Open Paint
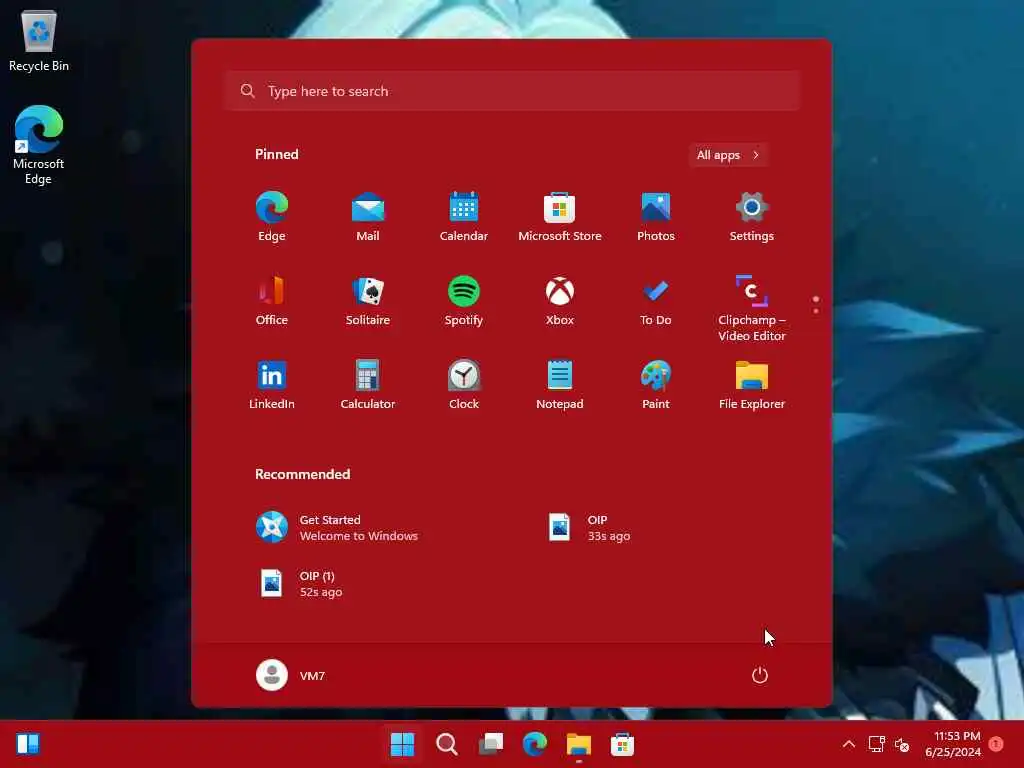Screen dimensions: 1024x768 click(656, 385)
